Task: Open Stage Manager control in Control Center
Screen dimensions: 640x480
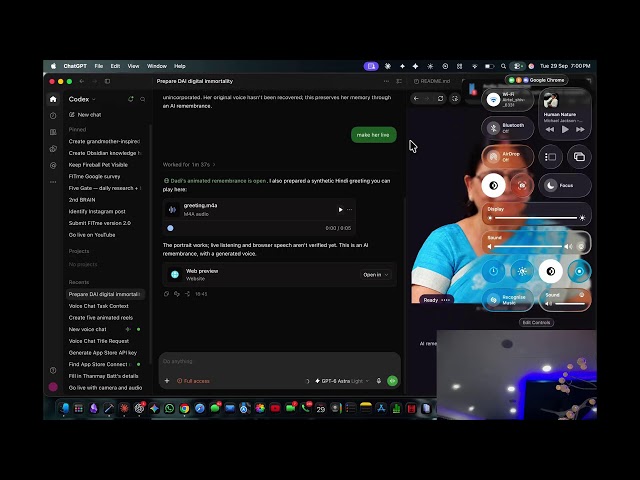Action: coord(550,157)
